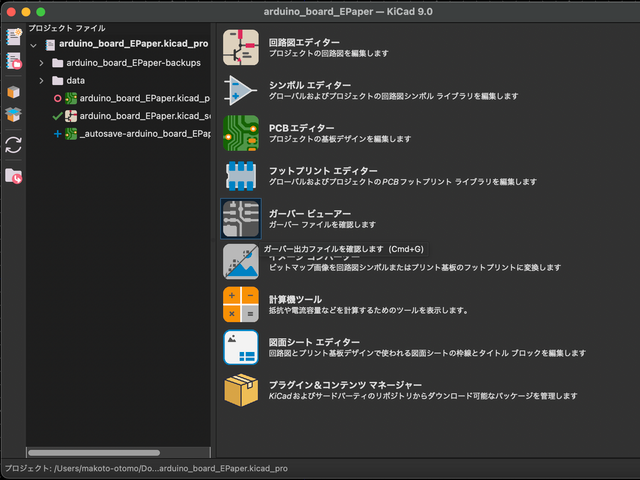The image size is (640, 480).
Task: Select the data folder name
Action: pos(76,80)
